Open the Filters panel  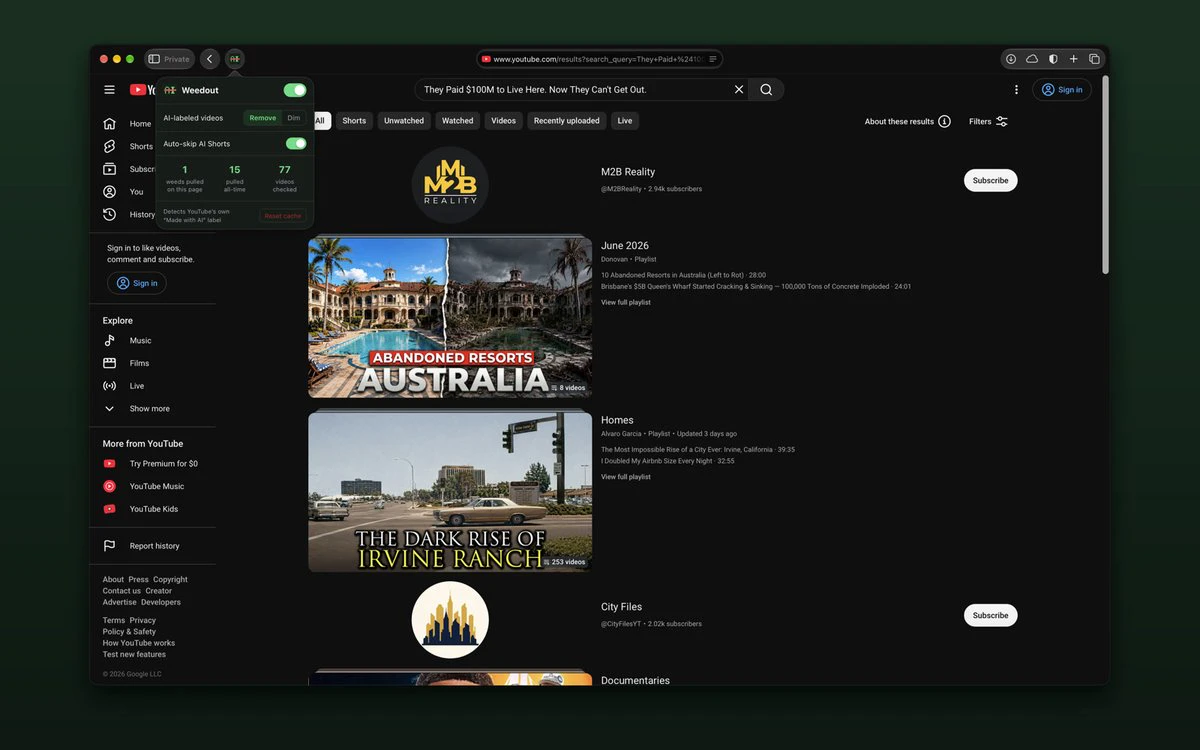(x=988, y=121)
